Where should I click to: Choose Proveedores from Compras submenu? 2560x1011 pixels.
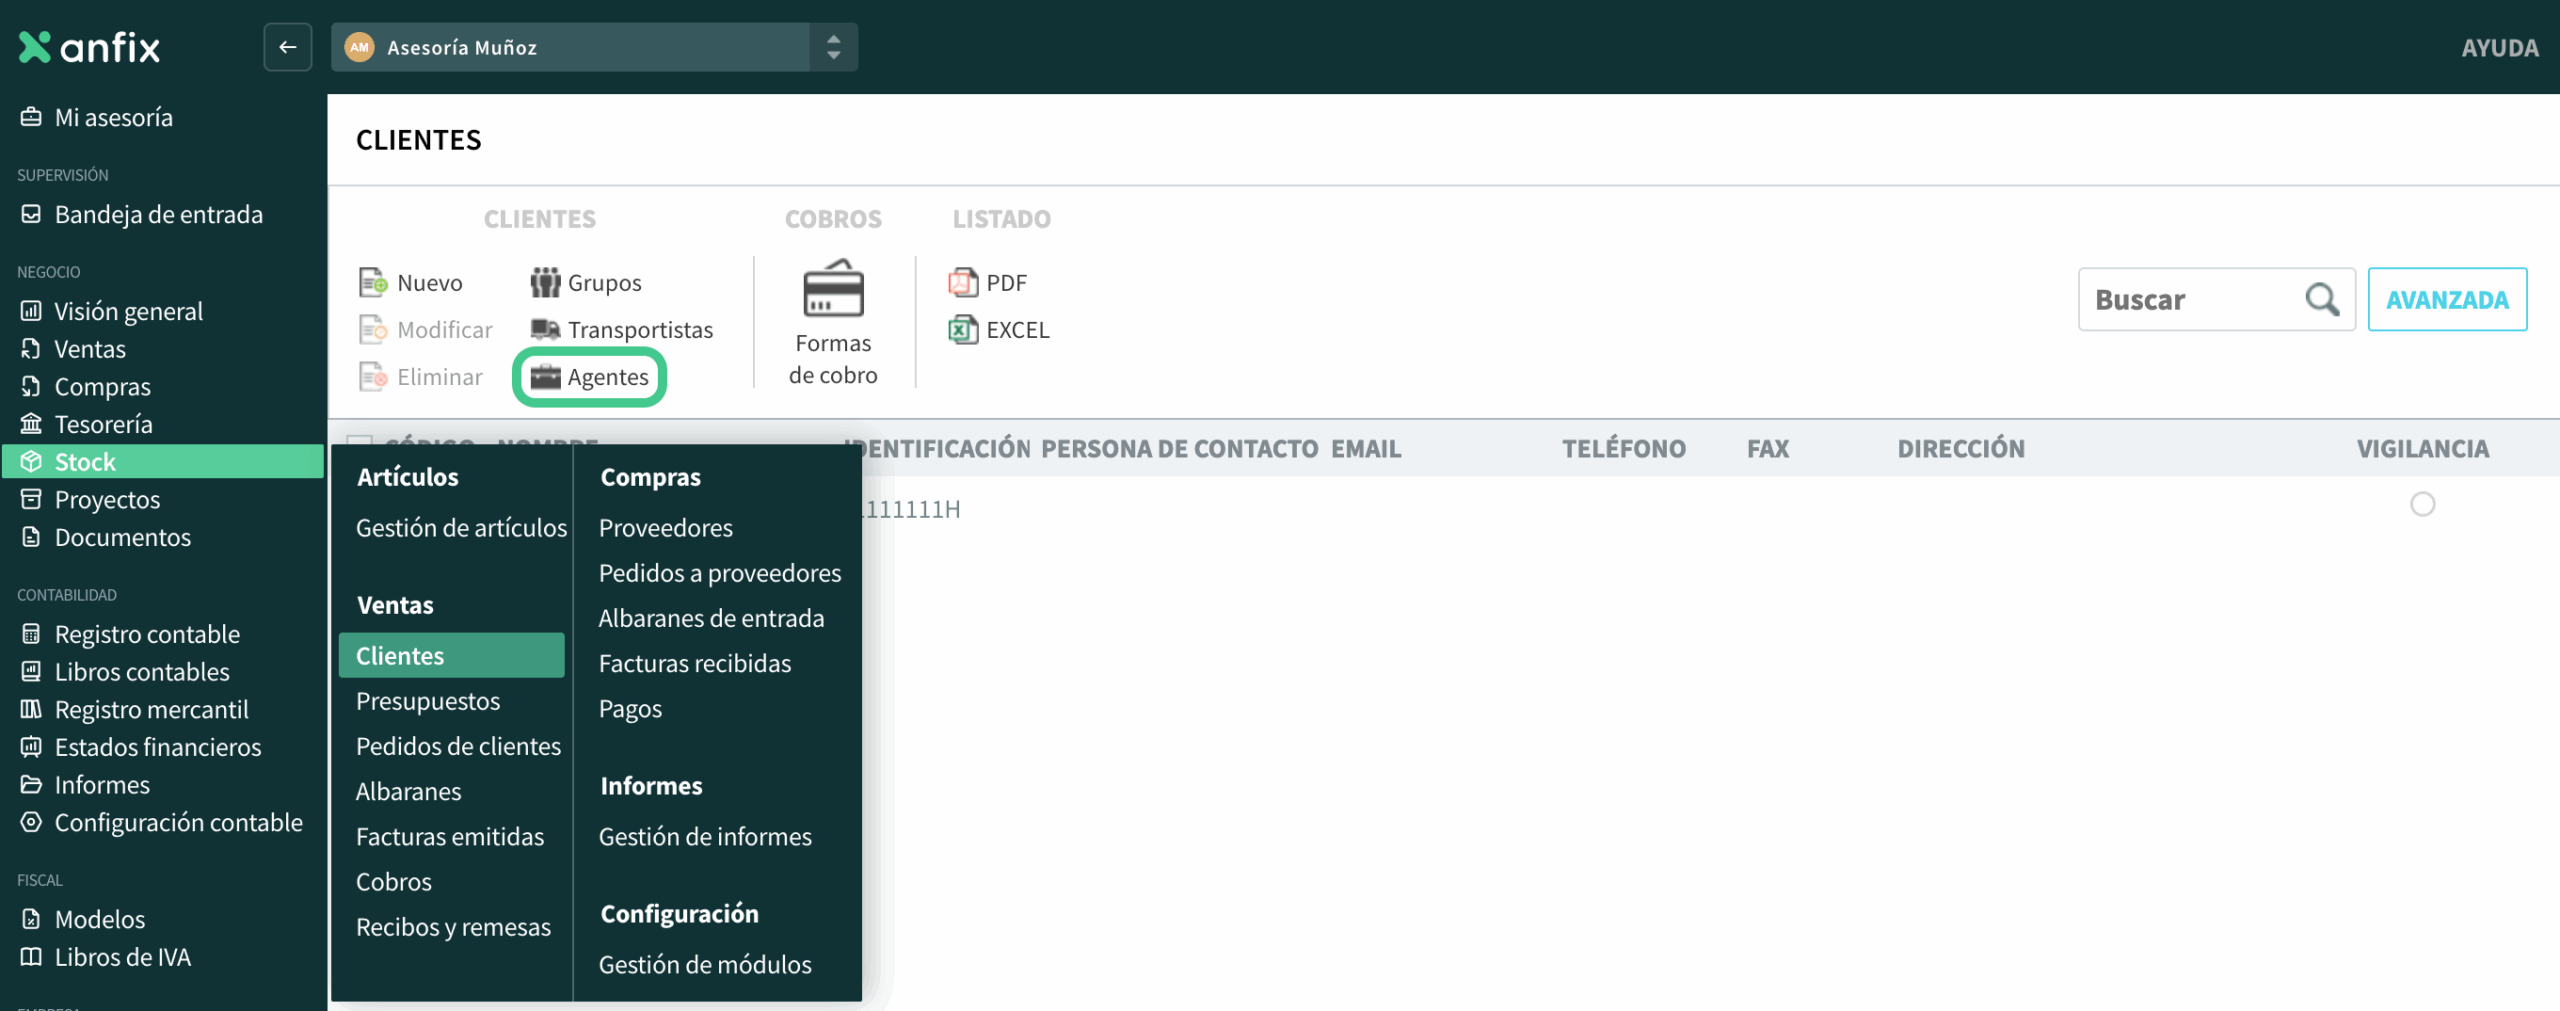[665, 528]
